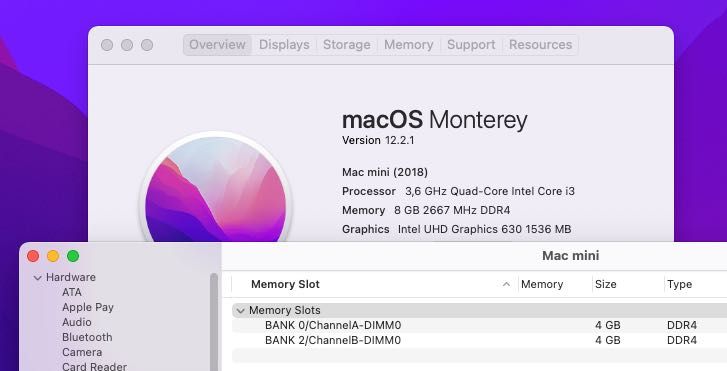Minimize System Information with yellow button

53,256
